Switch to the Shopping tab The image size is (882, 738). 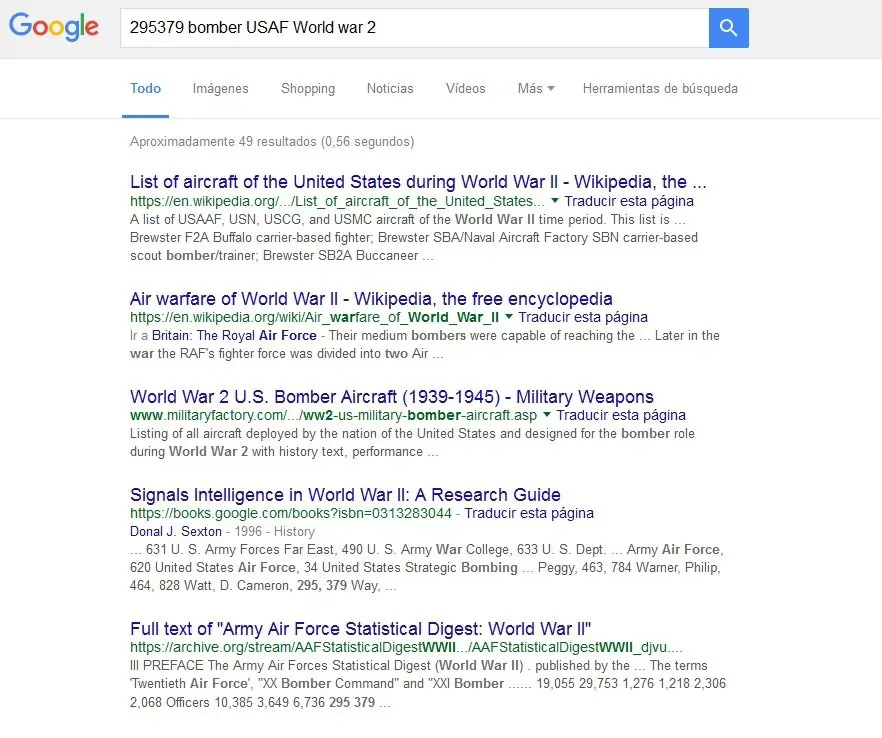[x=308, y=88]
